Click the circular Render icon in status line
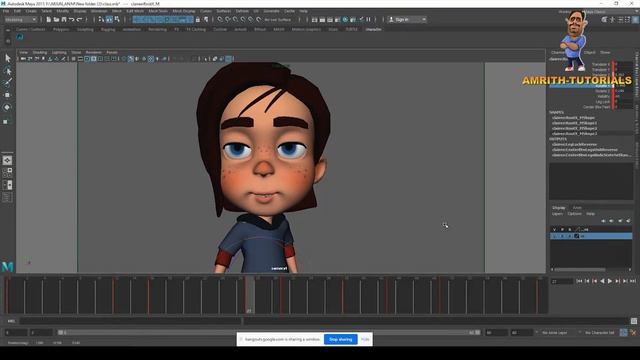Viewport: 640px width, 360px height. click(x=345, y=20)
